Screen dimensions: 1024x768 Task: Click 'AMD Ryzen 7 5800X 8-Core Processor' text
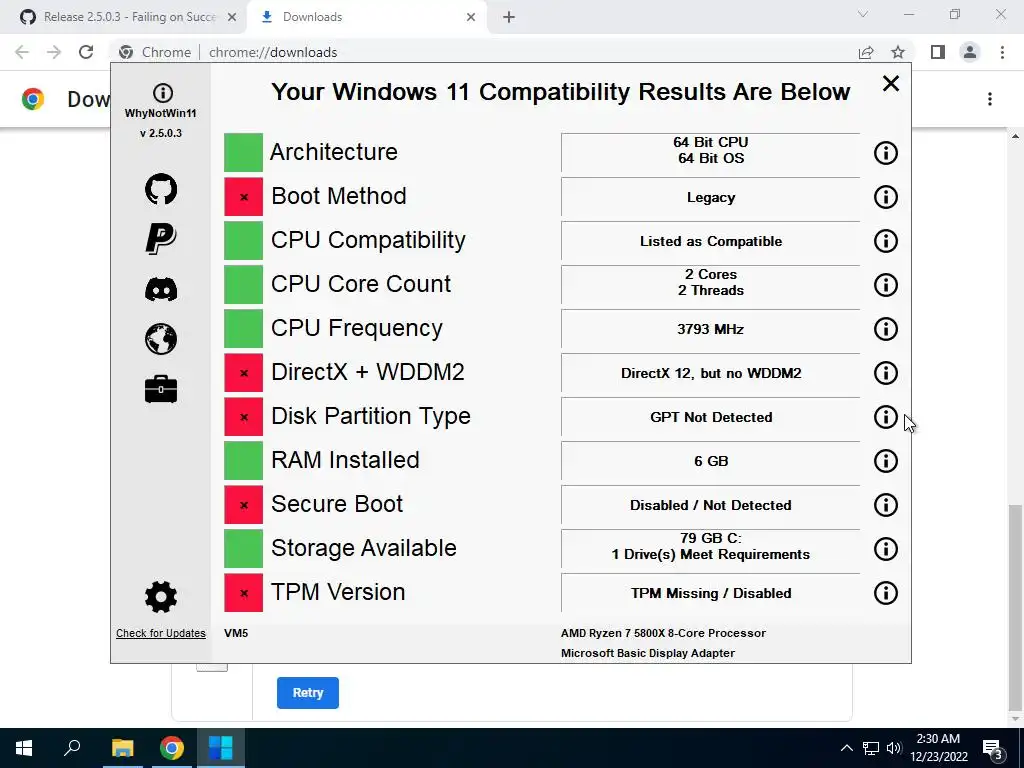pyautogui.click(x=663, y=633)
